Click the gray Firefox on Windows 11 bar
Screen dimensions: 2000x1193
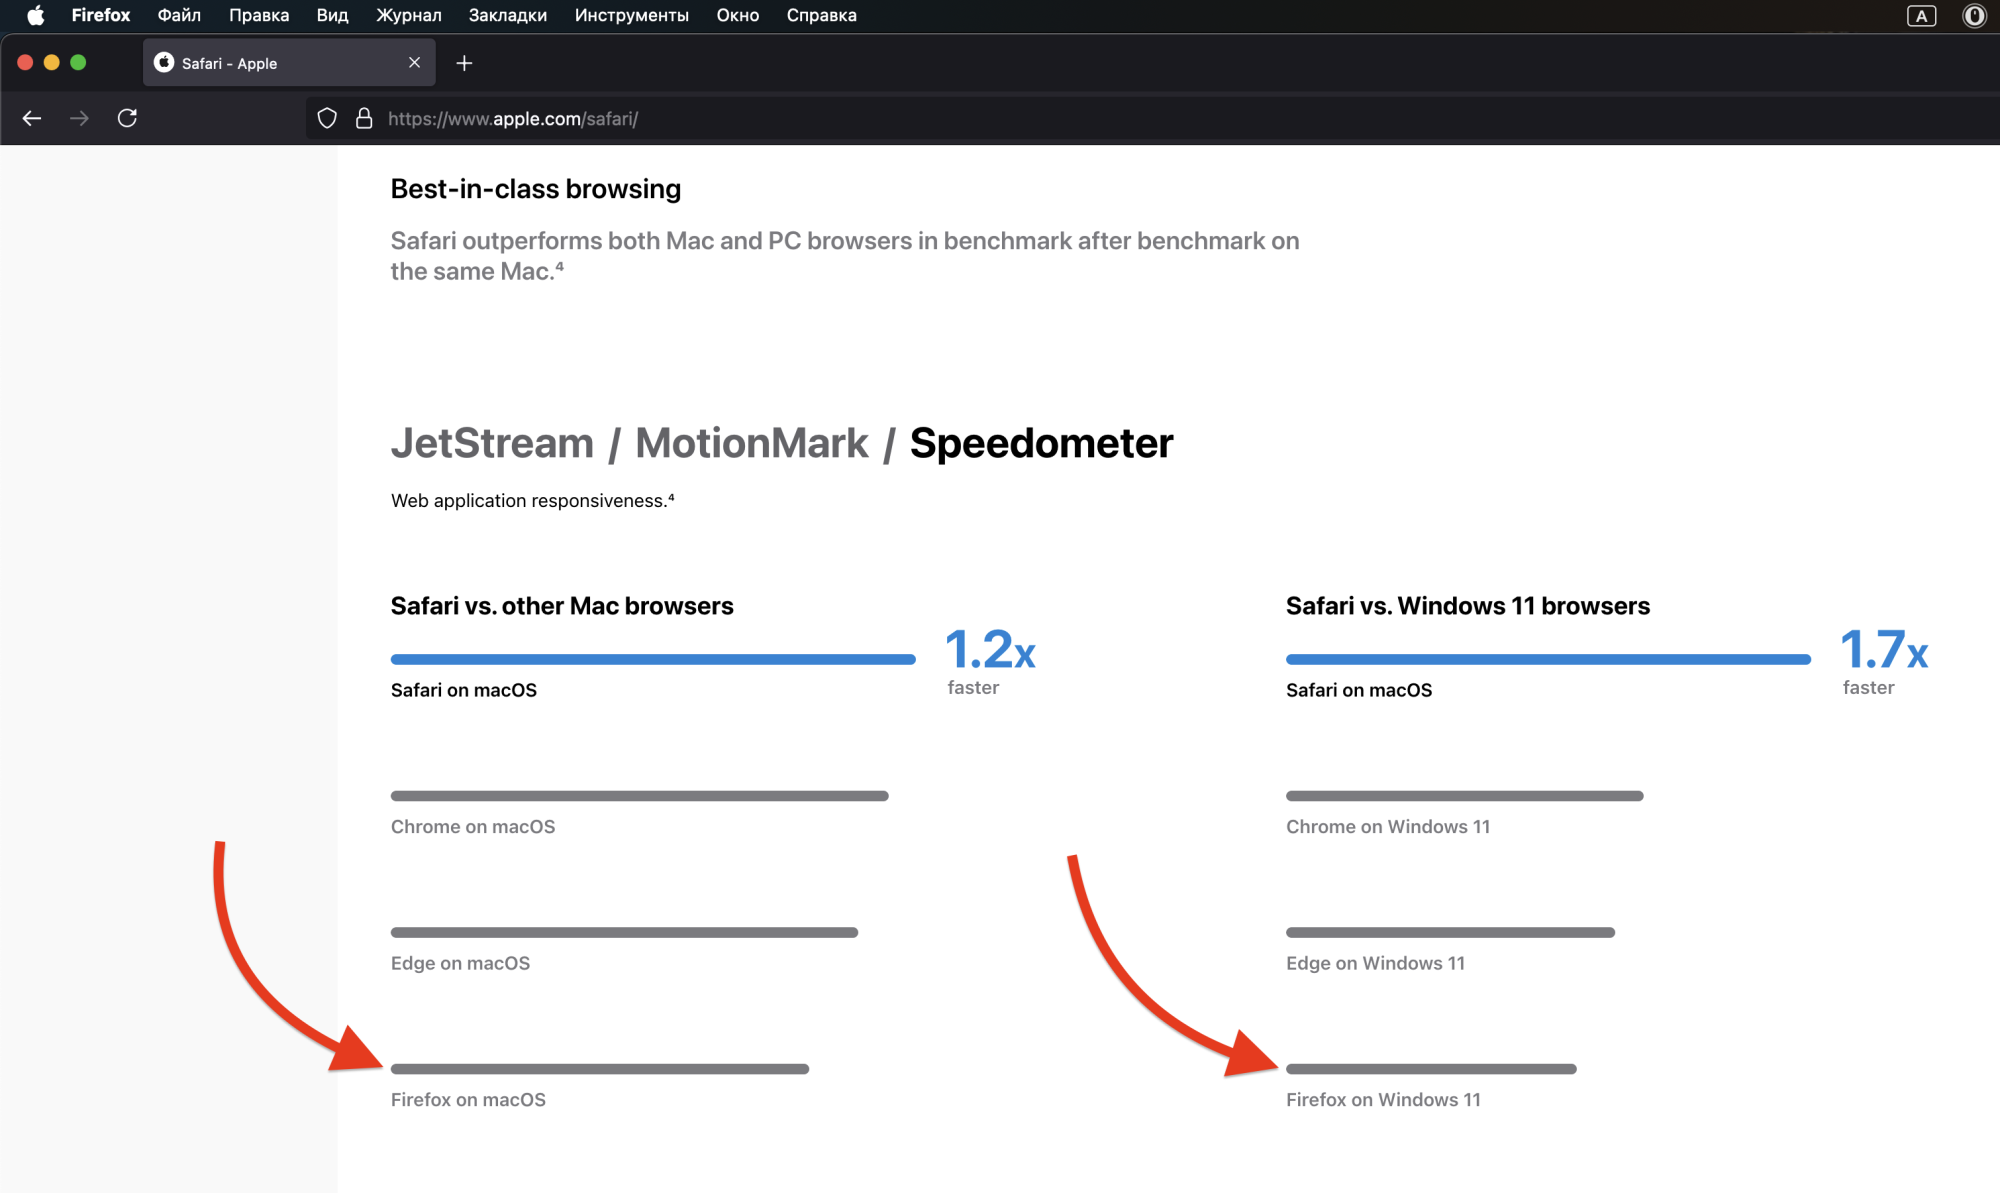pos(1431,1069)
